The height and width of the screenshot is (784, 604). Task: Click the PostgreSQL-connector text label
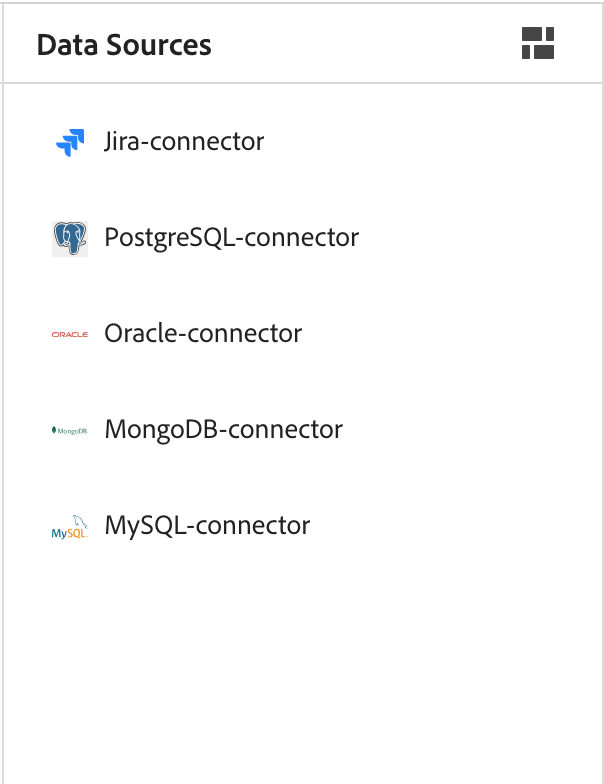pyautogui.click(x=231, y=238)
